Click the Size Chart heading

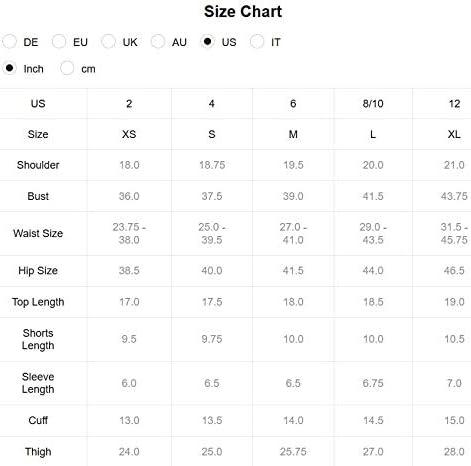pyautogui.click(x=243, y=12)
